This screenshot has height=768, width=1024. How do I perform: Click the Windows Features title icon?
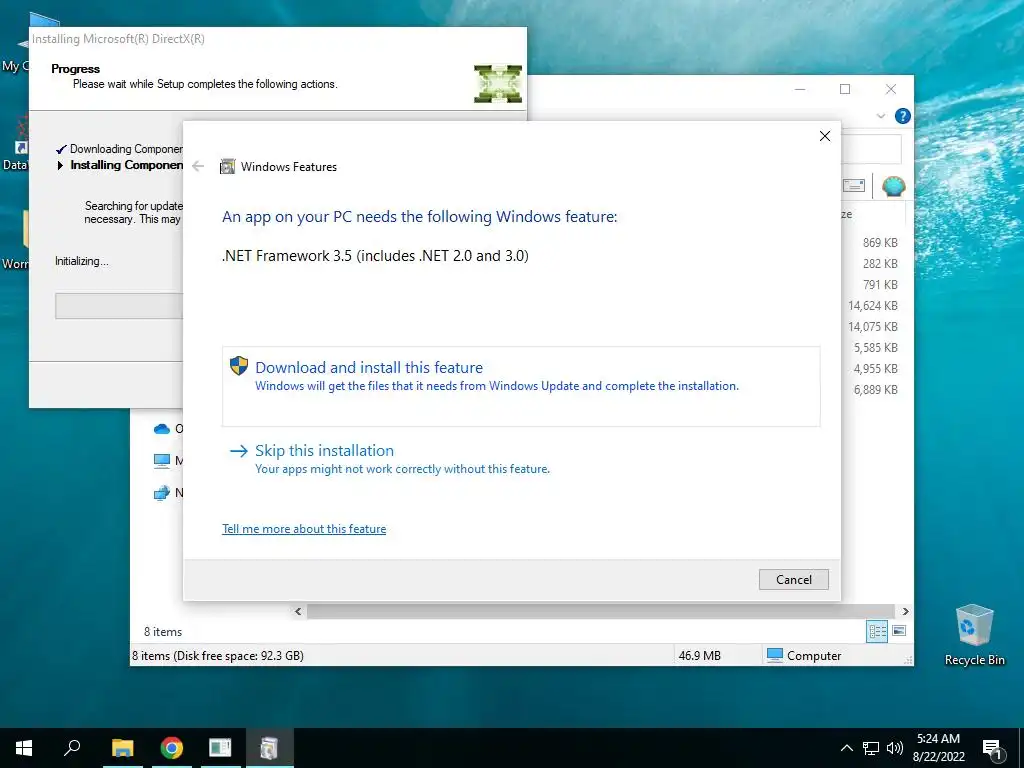point(227,167)
